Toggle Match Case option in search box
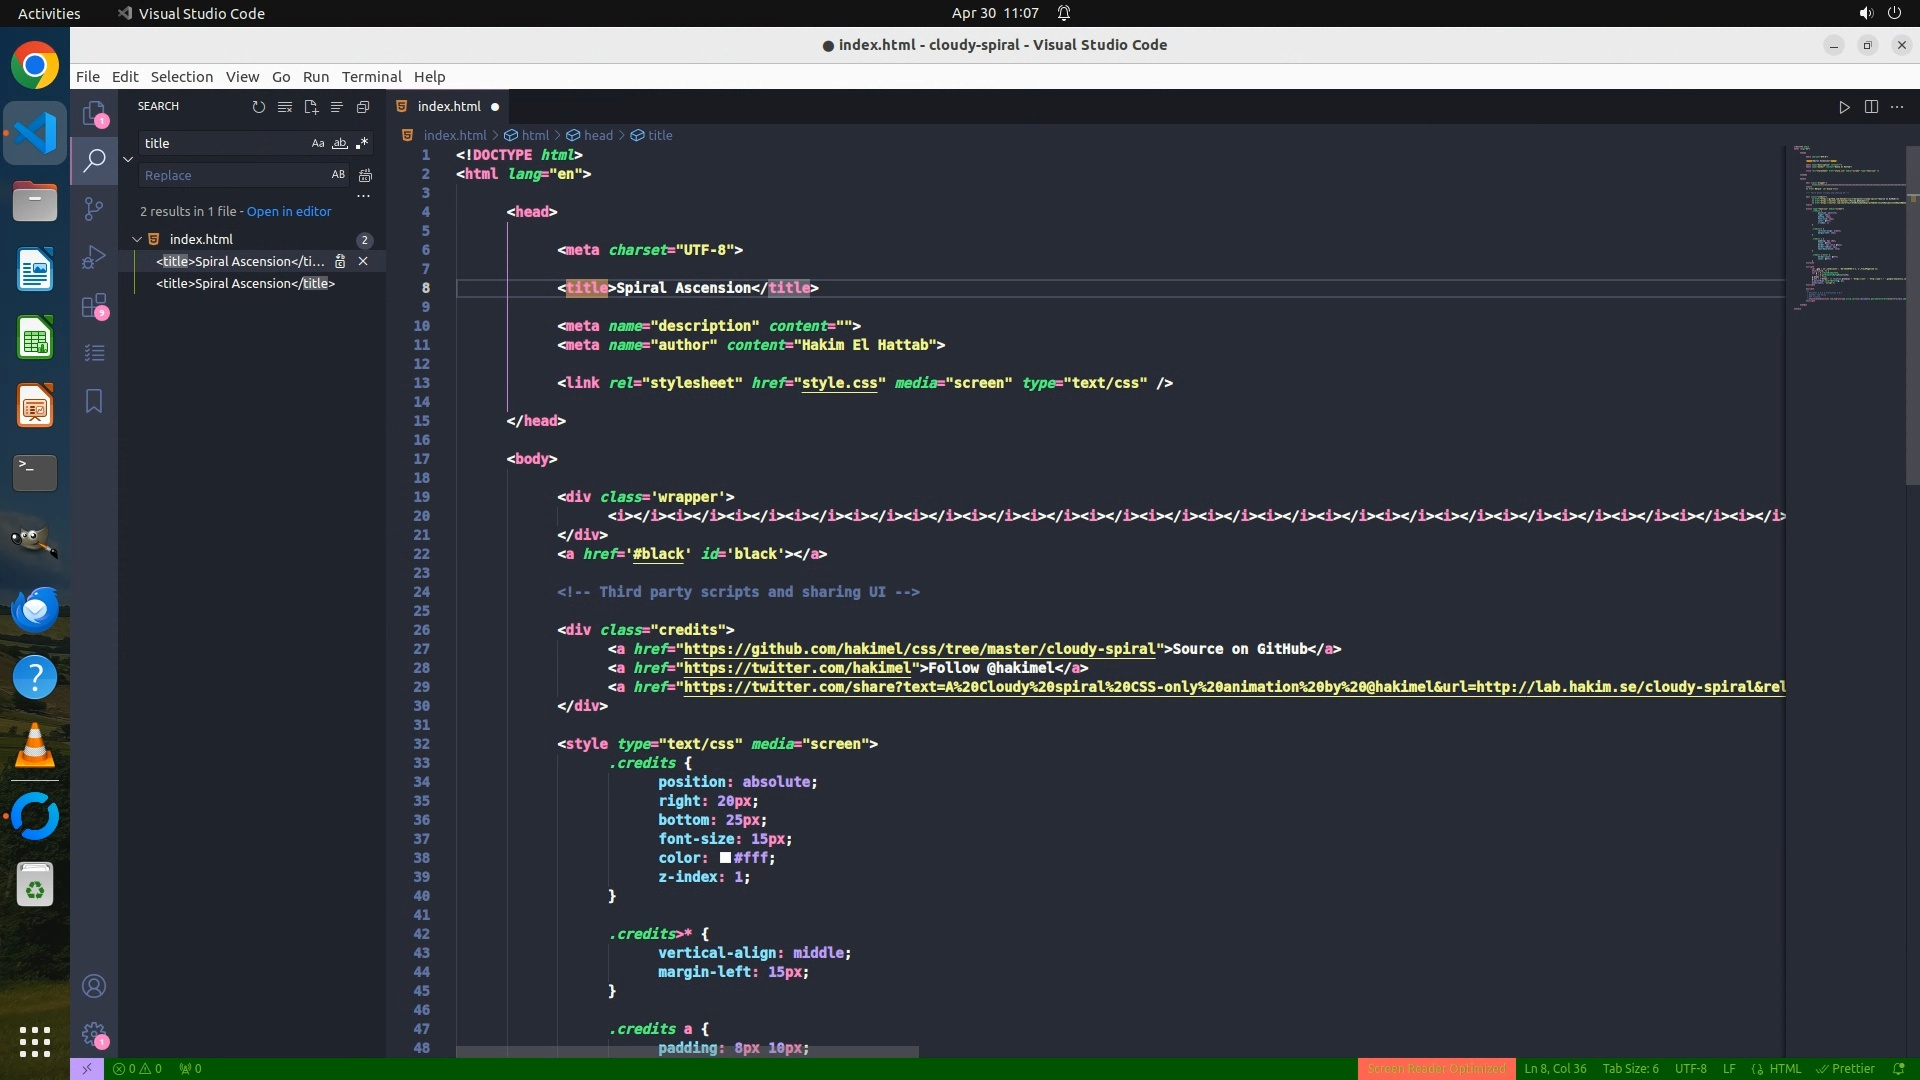Viewport: 1920px width, 1080px height. click(x=318, y=144)
